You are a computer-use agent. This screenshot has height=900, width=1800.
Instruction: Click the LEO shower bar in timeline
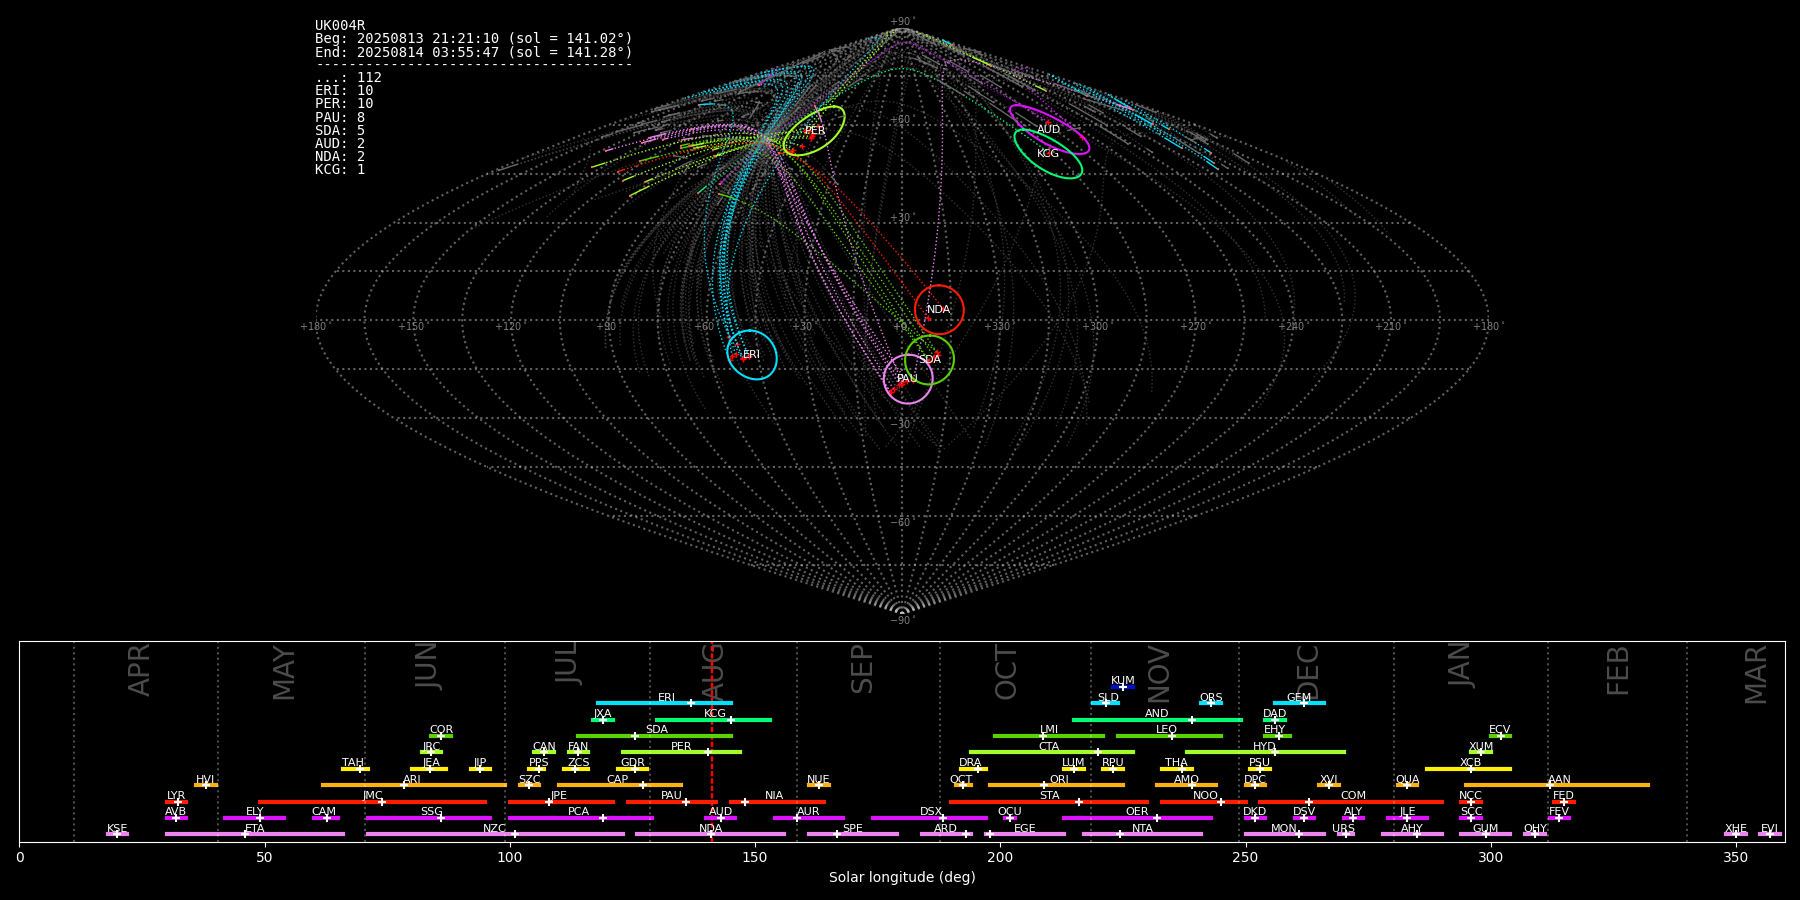[1169, 736]
